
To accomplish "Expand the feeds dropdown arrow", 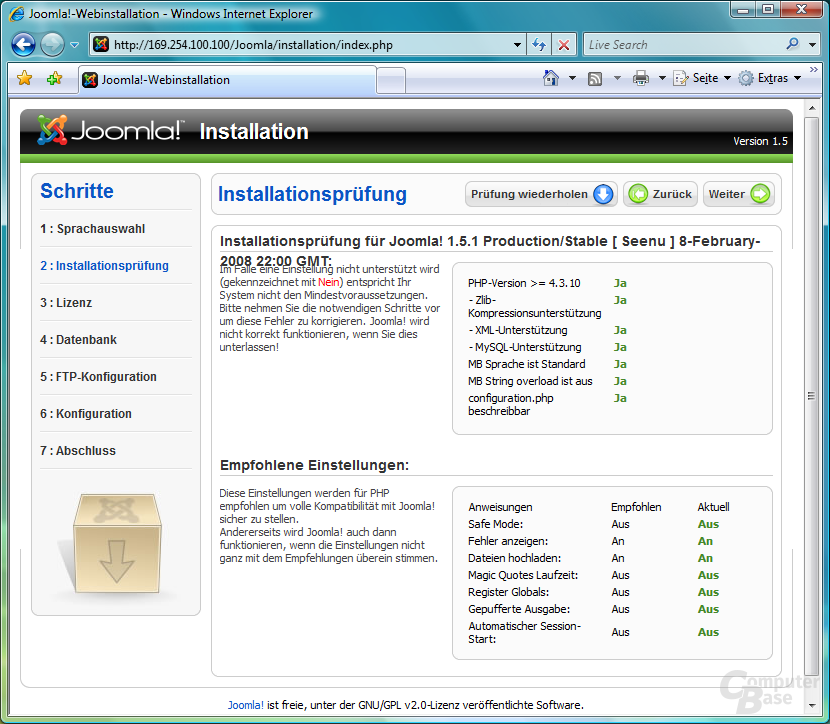I will [617, 78].
